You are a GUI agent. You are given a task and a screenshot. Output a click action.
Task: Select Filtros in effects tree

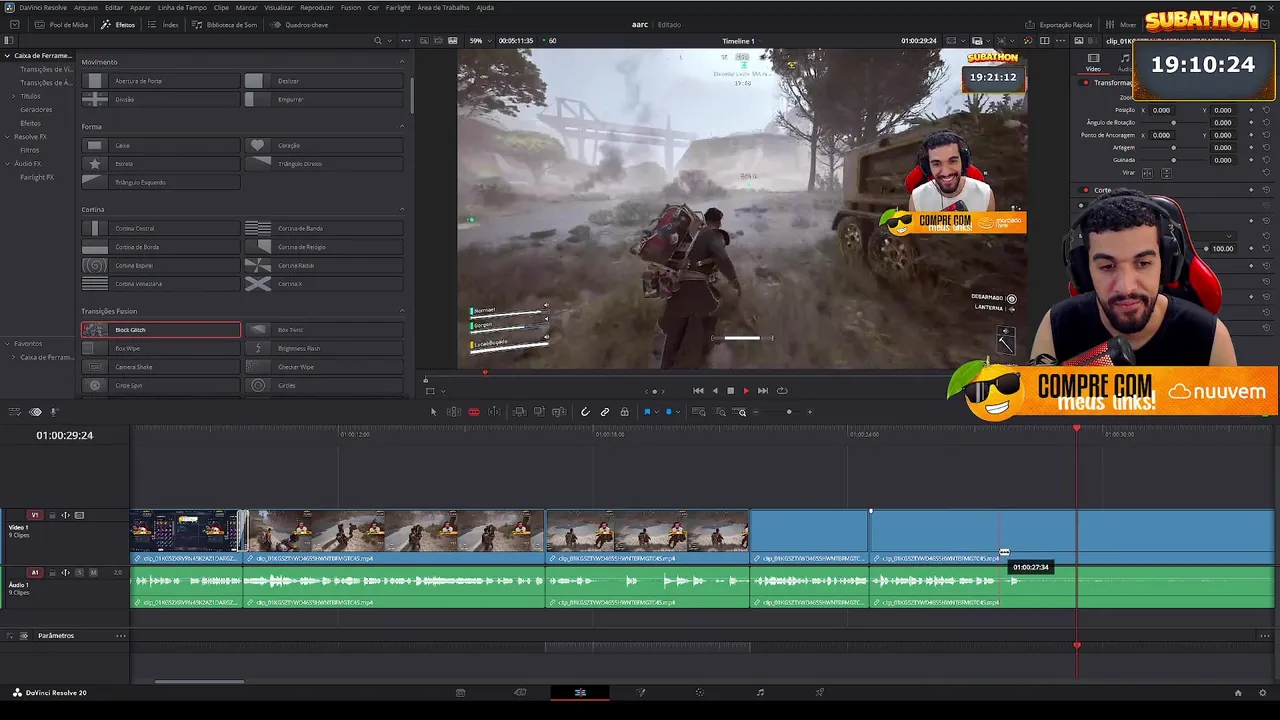coord(30,150)
